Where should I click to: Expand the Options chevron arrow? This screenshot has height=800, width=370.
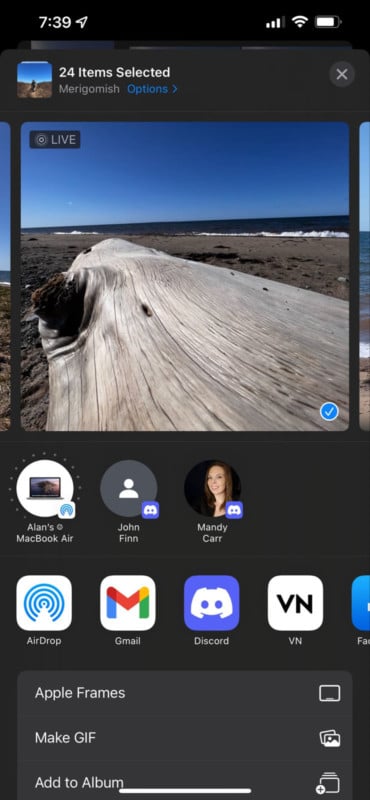point(175,89)
